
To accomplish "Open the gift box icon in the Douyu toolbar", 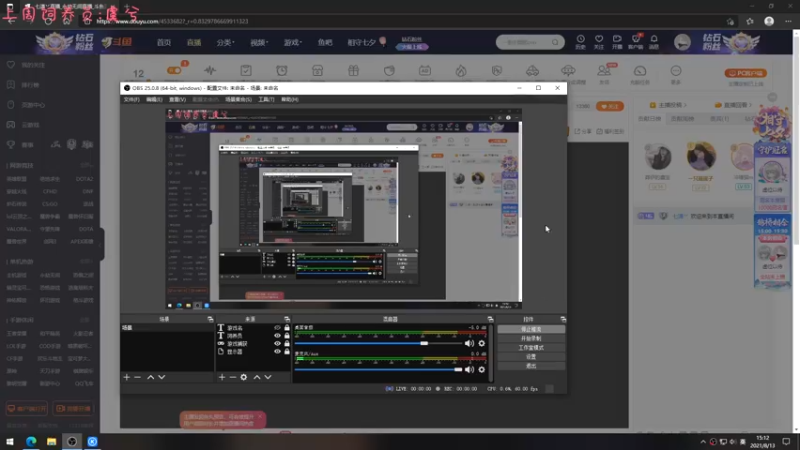I will (354, 71).
